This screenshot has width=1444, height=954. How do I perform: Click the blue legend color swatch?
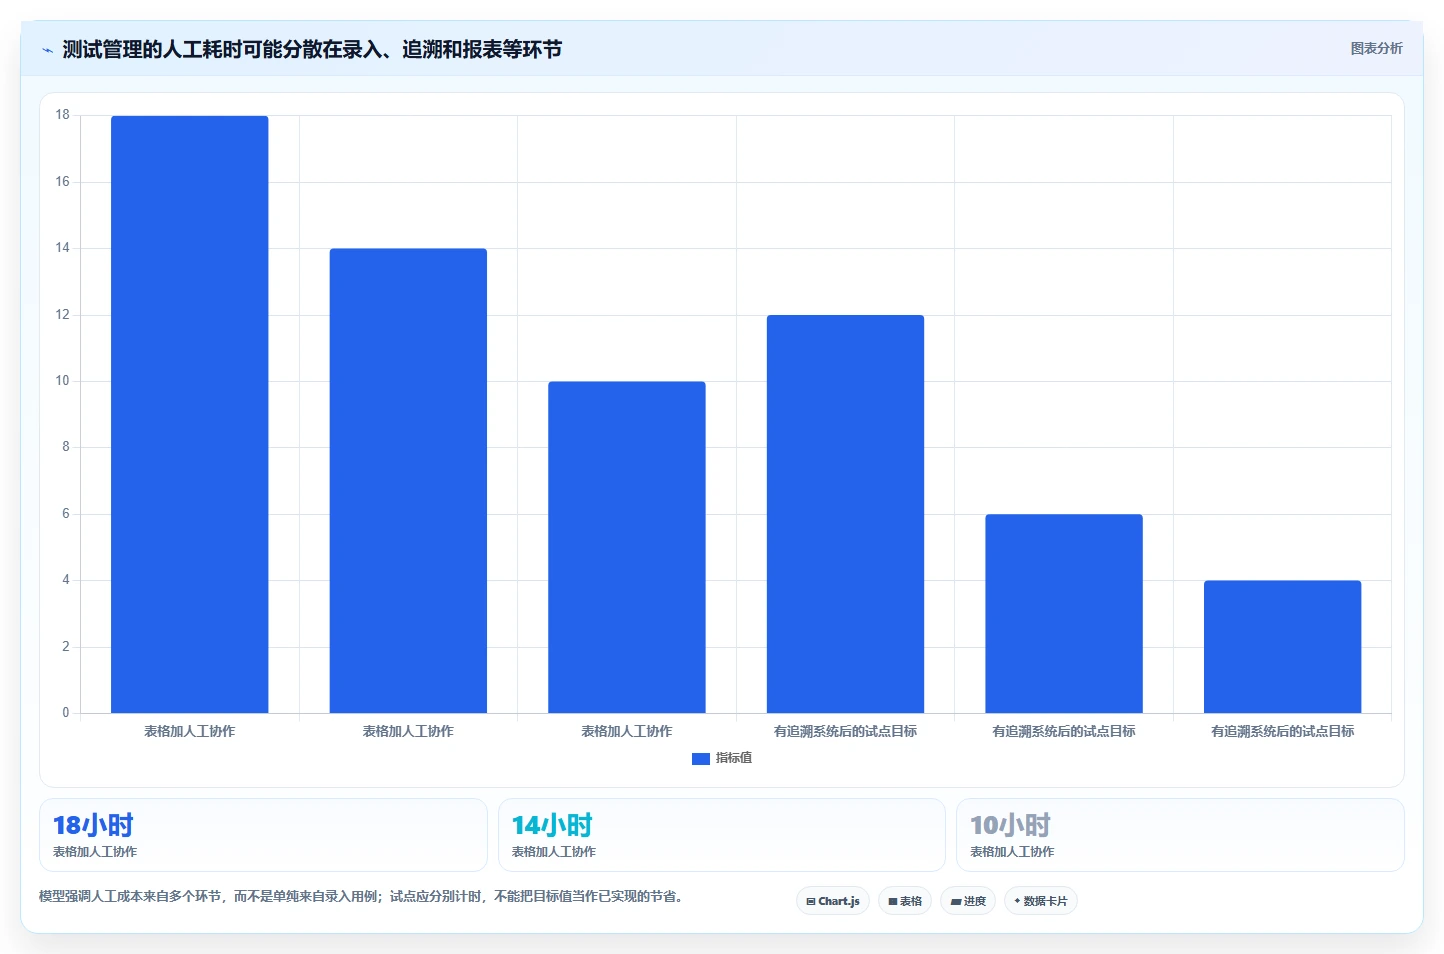point(701,759)
